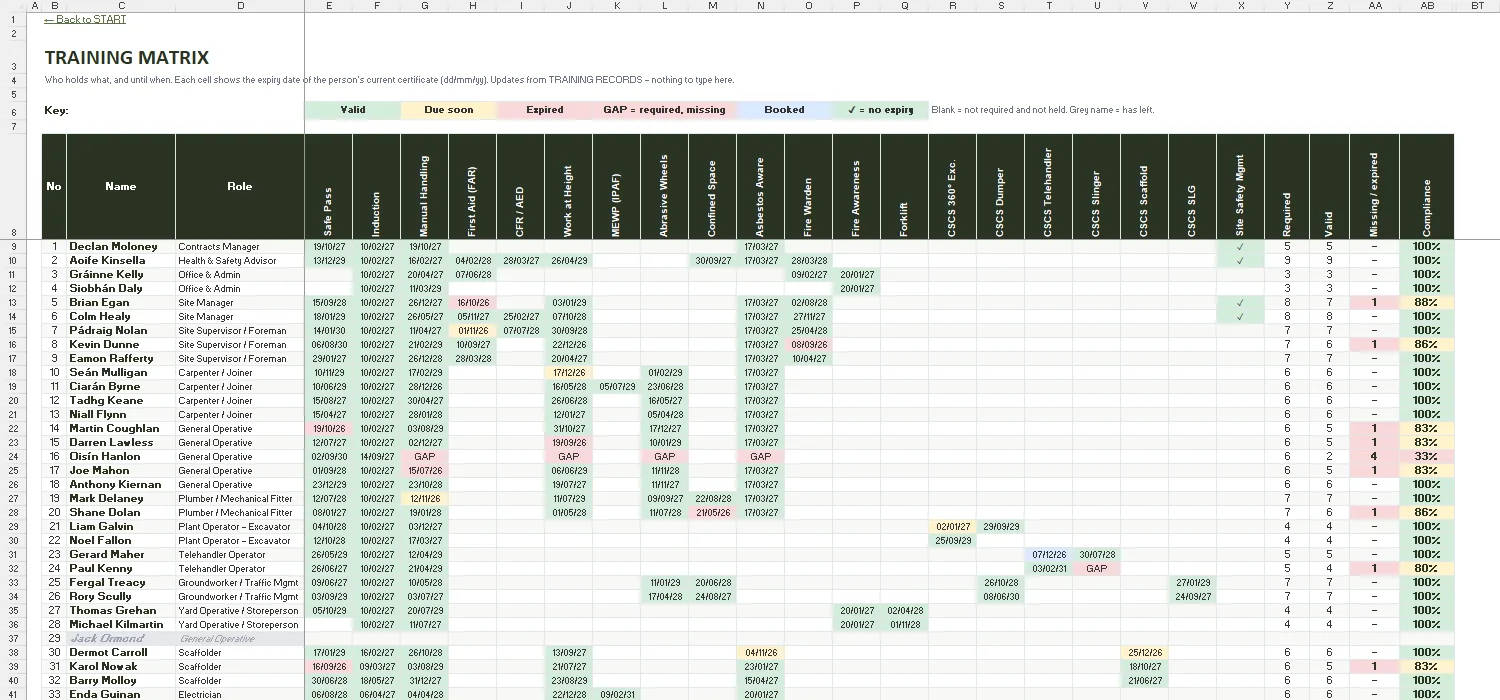
Task: Select Oisín Hanlon's 33% compliance cell
Action: (1427, 456)
